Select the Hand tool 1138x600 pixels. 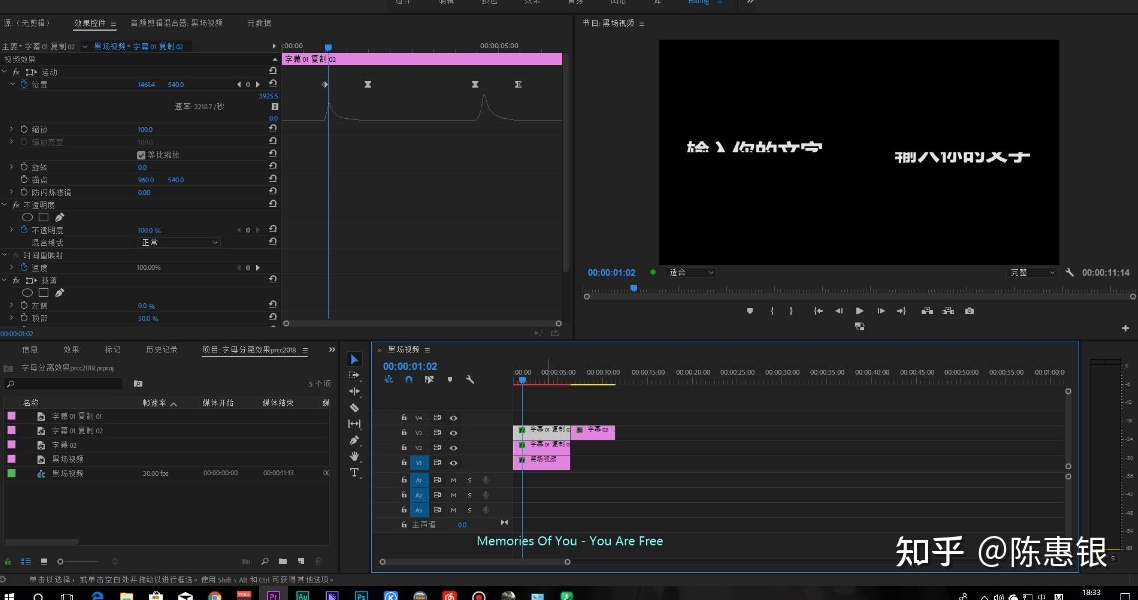[x=354, y=456]
